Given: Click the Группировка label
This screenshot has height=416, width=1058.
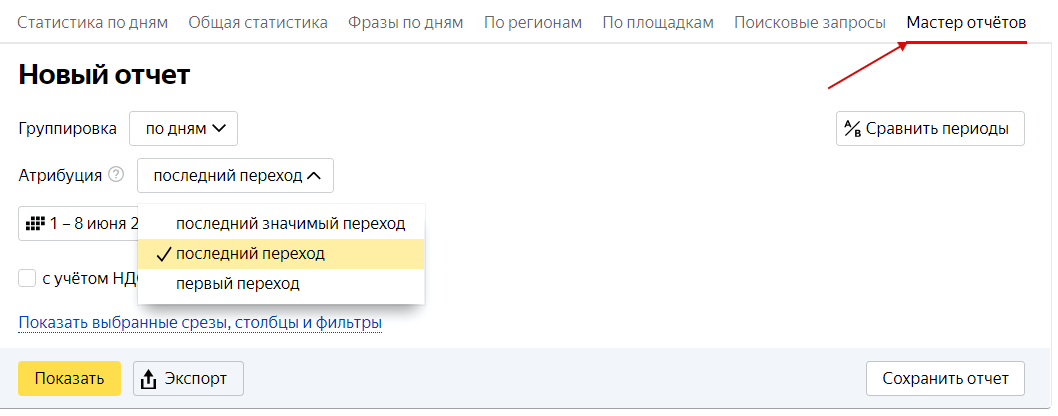Looking at the screenshot, I should tap(67, 129).
